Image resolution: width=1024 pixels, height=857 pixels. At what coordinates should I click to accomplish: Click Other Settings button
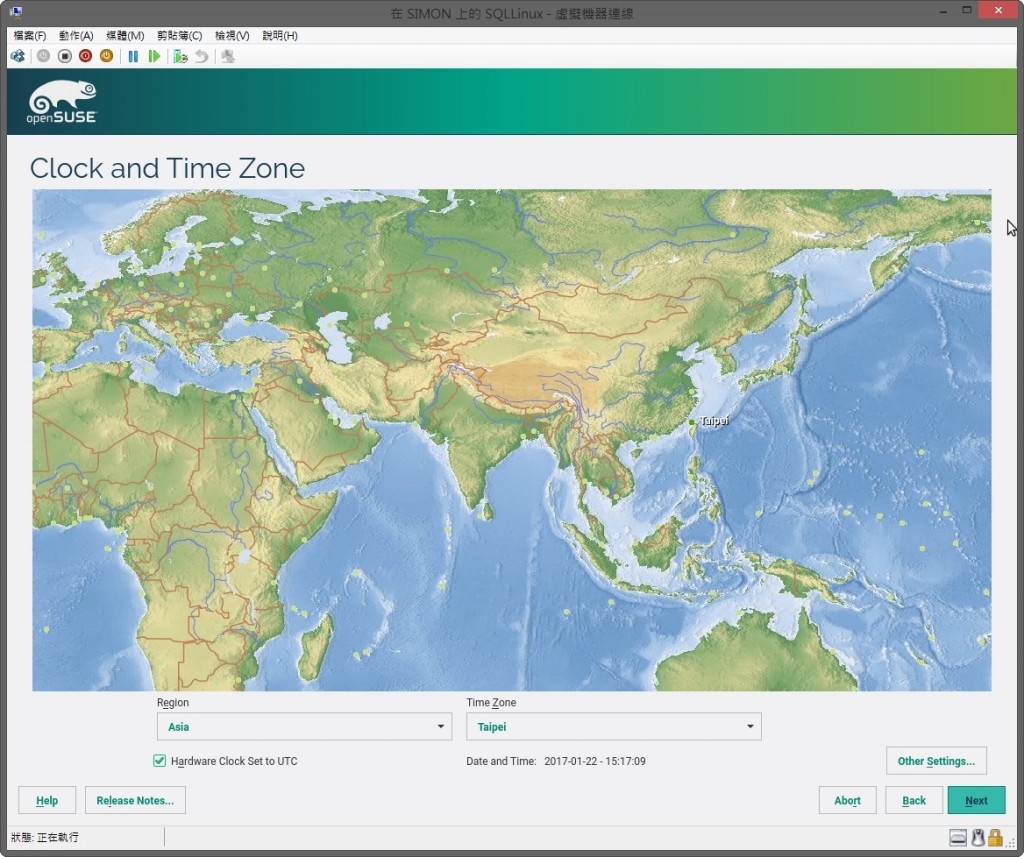point(936,761)
